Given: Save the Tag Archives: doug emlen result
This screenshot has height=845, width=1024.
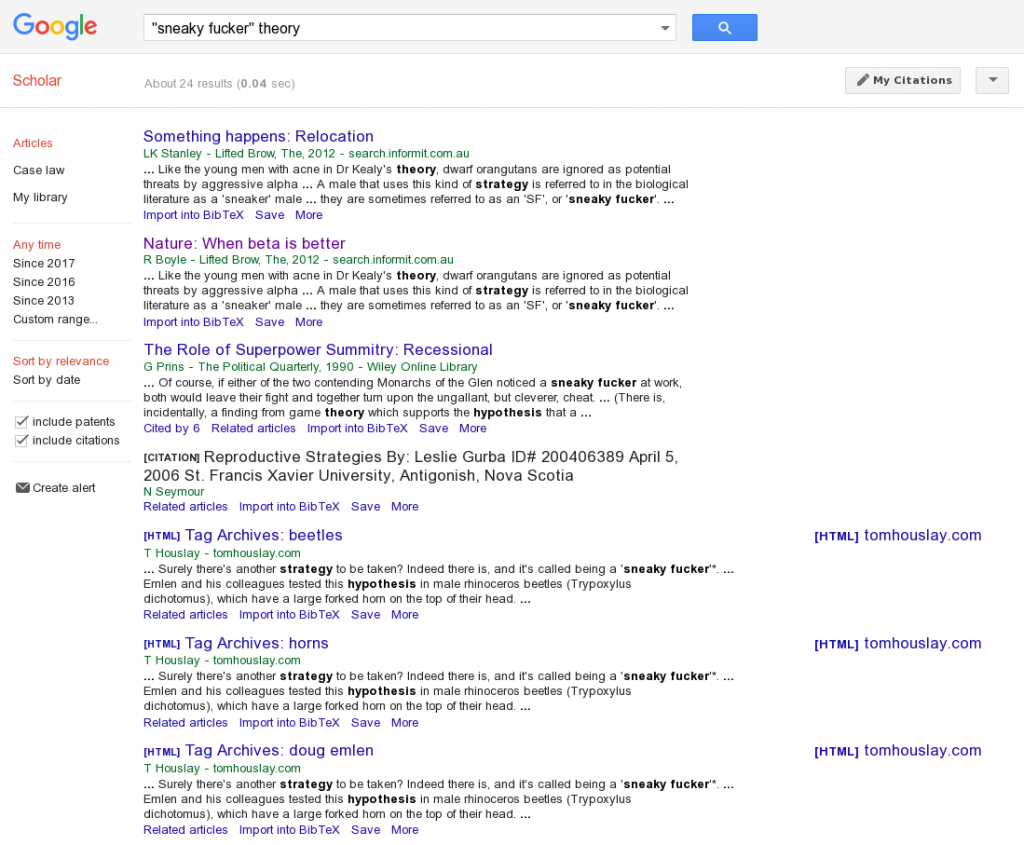Looking at the screenshot, I should (x=366, y=830).
